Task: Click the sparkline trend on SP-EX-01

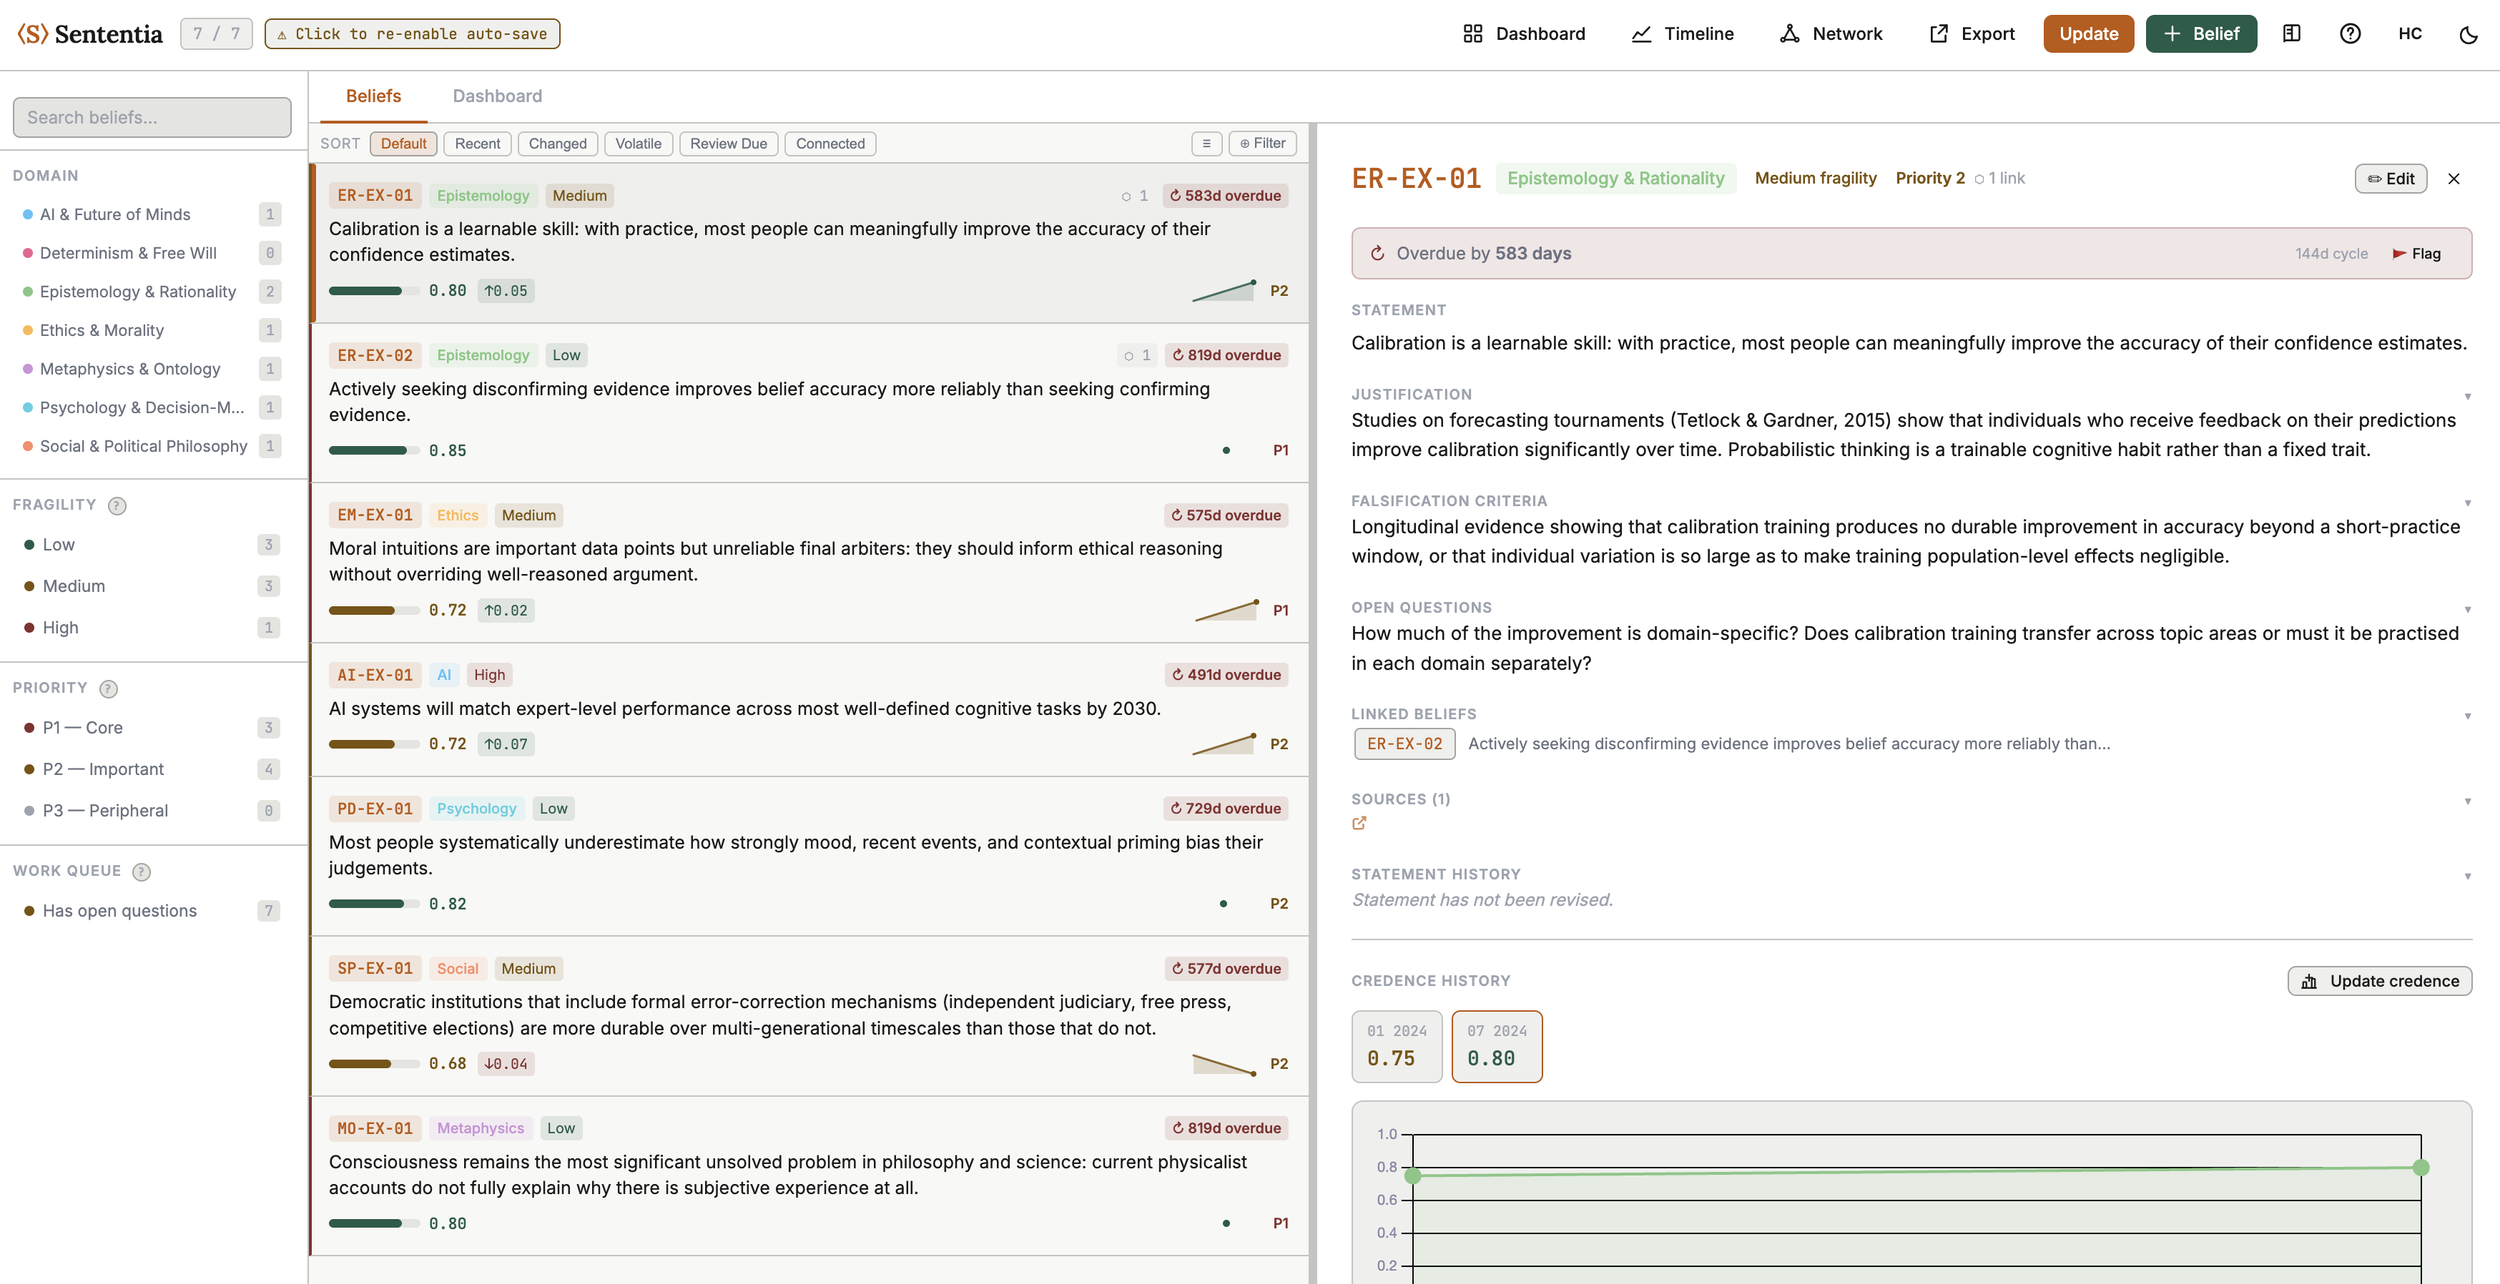Action: (x=1224, y=1064)
